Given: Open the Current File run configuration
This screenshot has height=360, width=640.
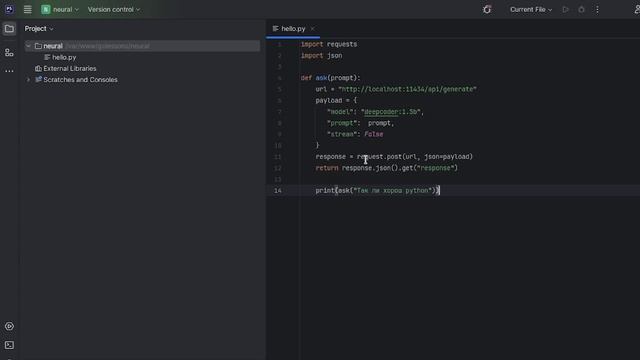Looking at the screenshot, I should (x=531, y=9).
